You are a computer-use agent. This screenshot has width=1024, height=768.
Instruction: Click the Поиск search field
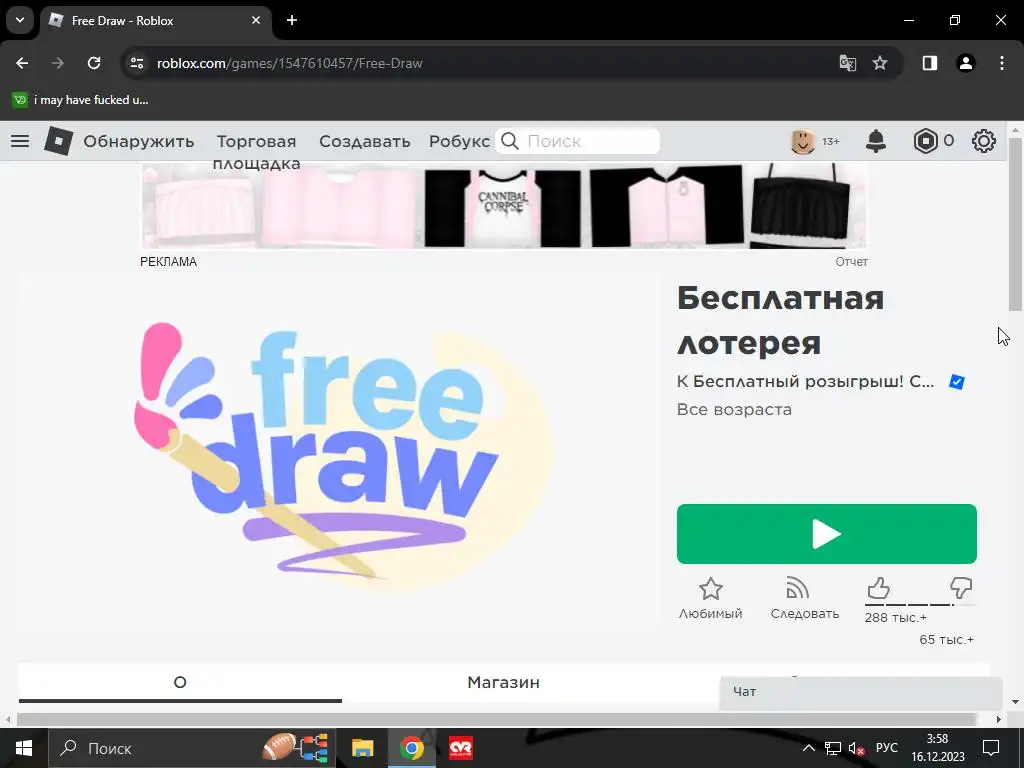[x=577, y=141]
